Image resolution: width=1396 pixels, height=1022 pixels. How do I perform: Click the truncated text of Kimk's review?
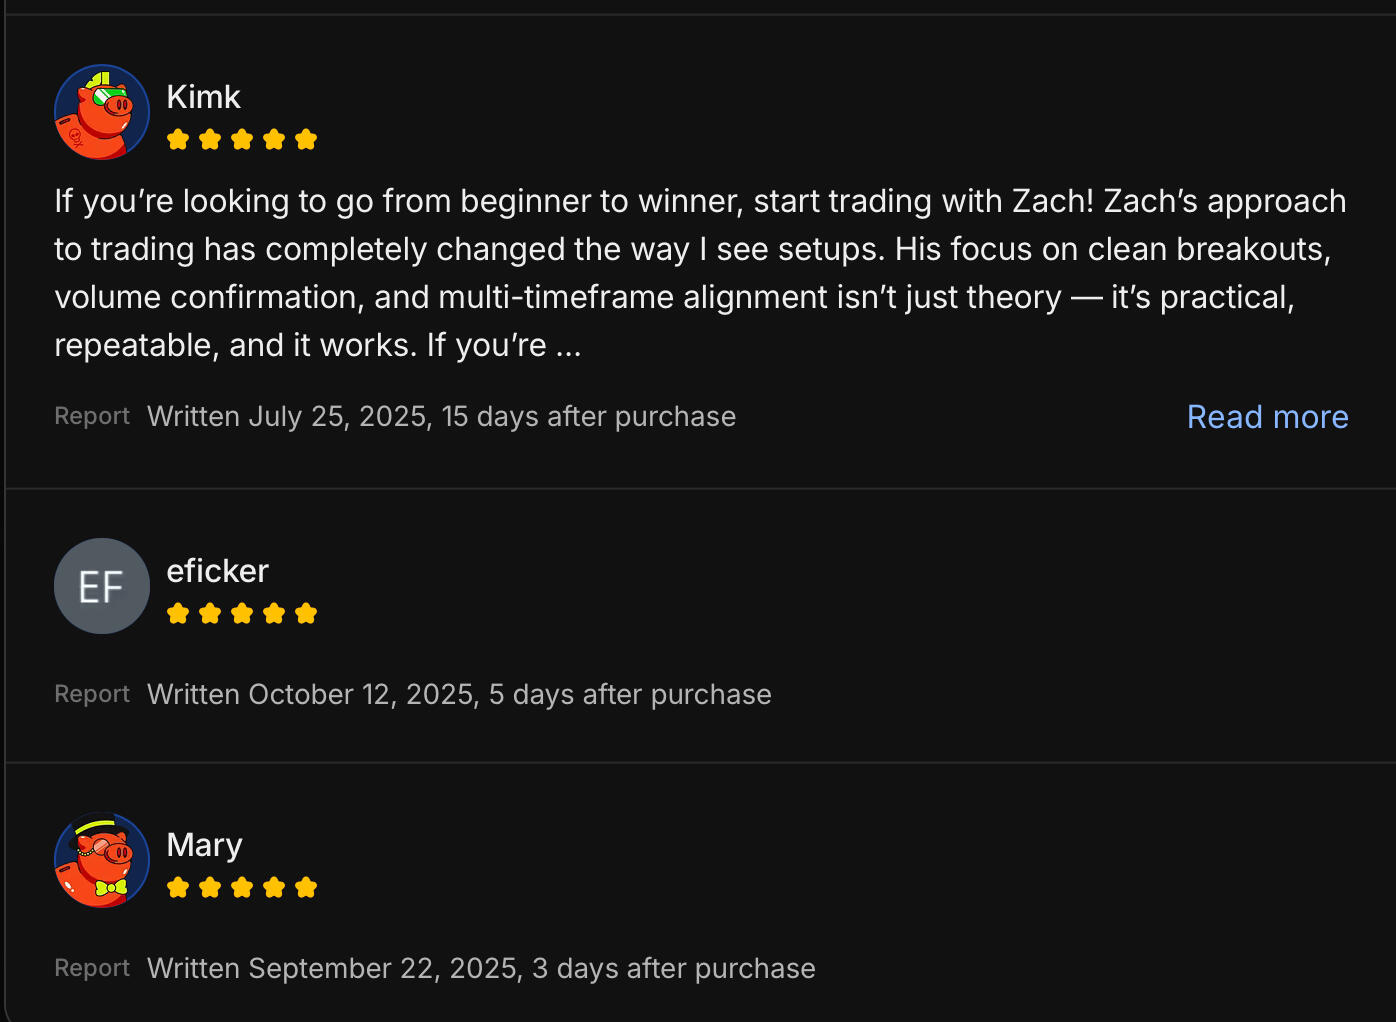[700, 273]
